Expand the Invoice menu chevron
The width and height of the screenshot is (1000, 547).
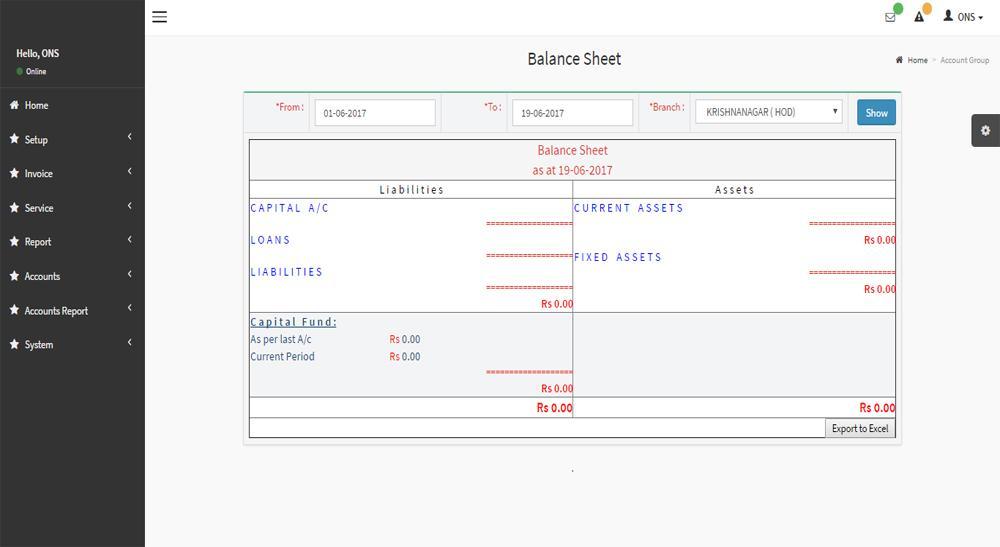pos(129,171)
